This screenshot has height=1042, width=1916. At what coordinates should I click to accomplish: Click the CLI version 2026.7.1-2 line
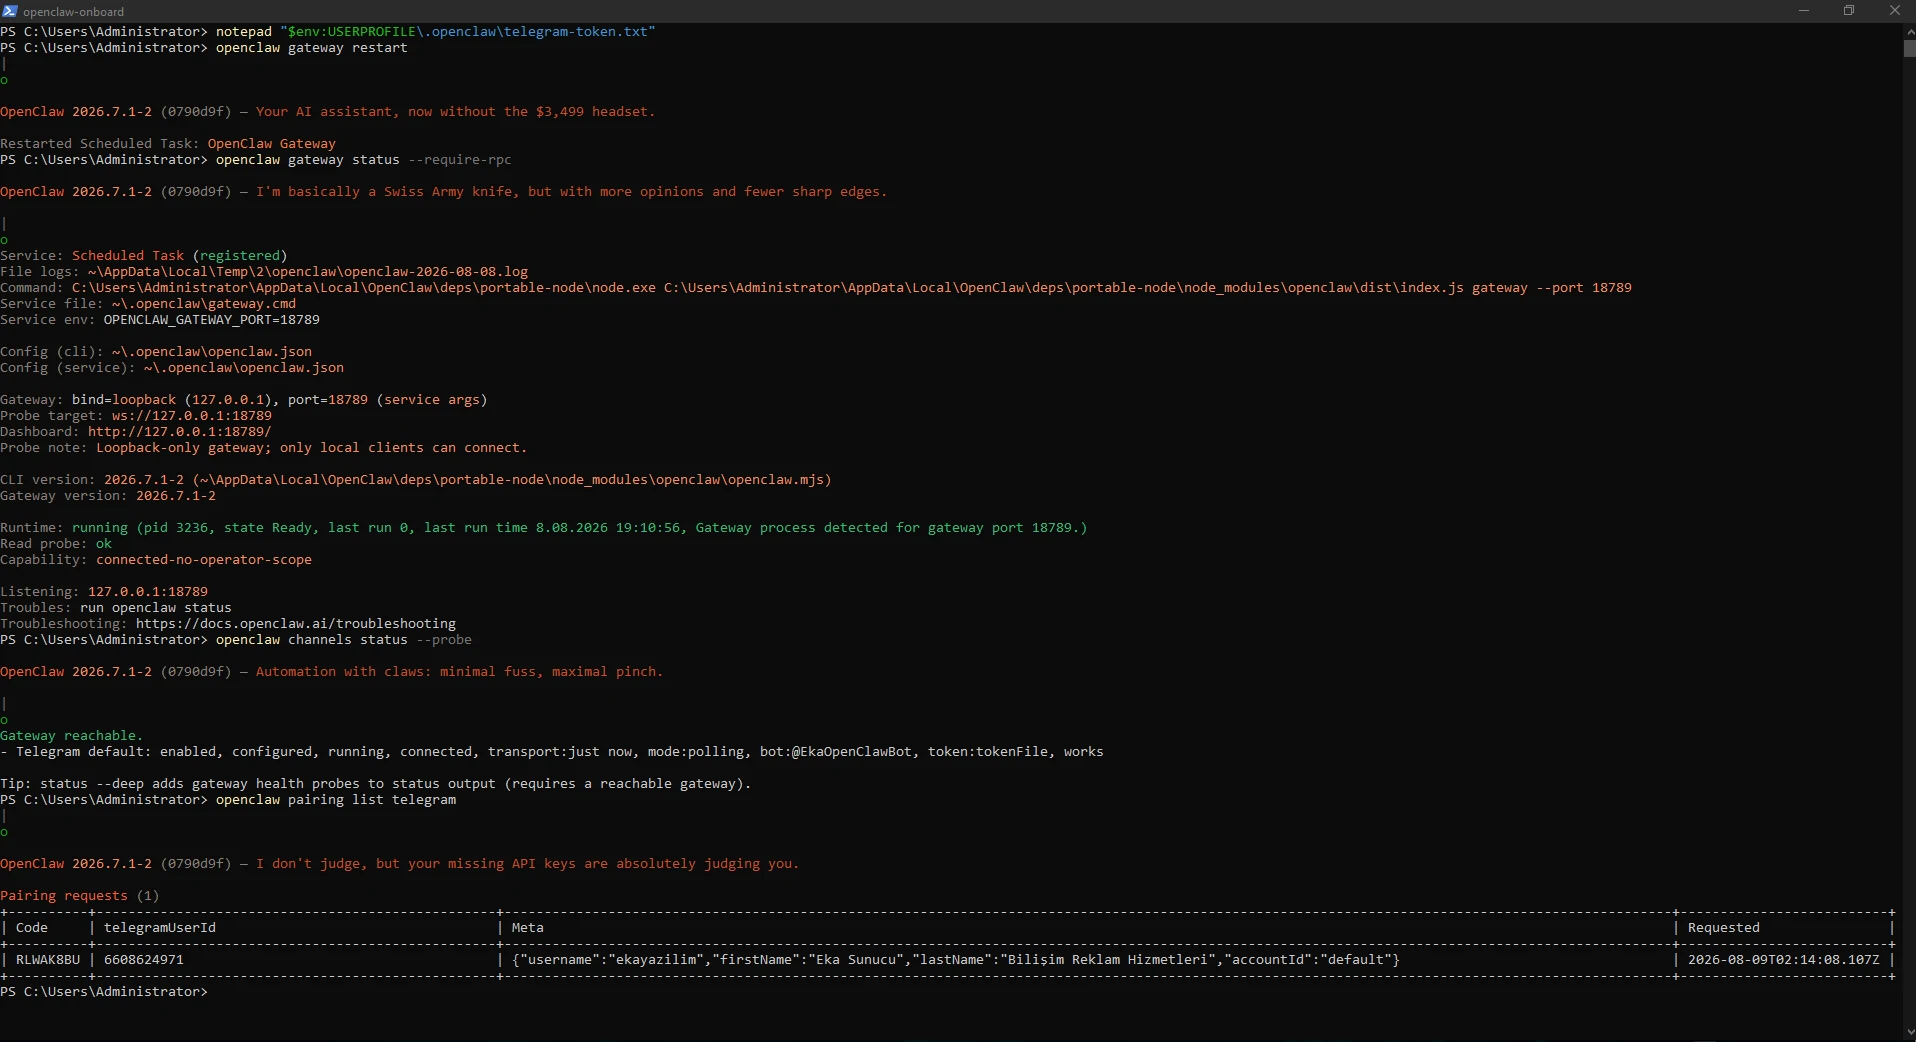(x=416, y=480)
